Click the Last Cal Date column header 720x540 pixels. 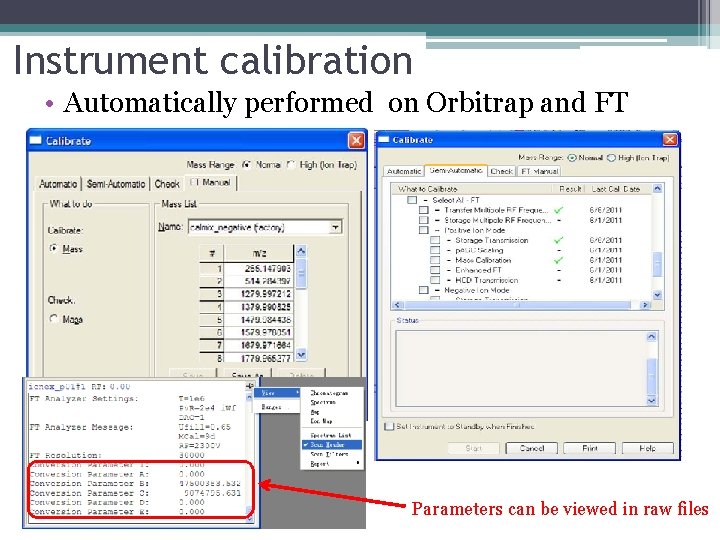point(615,189)
